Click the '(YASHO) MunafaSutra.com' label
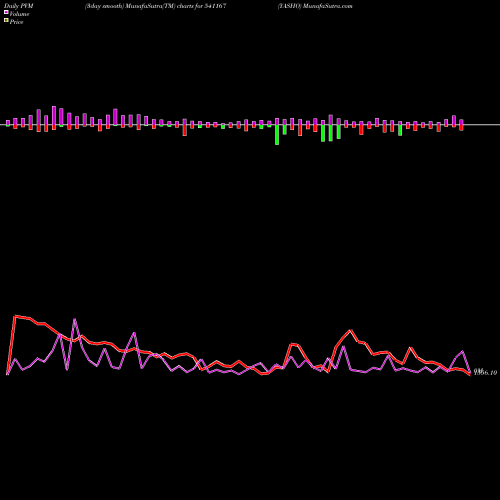This screenshot has width=500, height=500. click(x=315, y=6)
